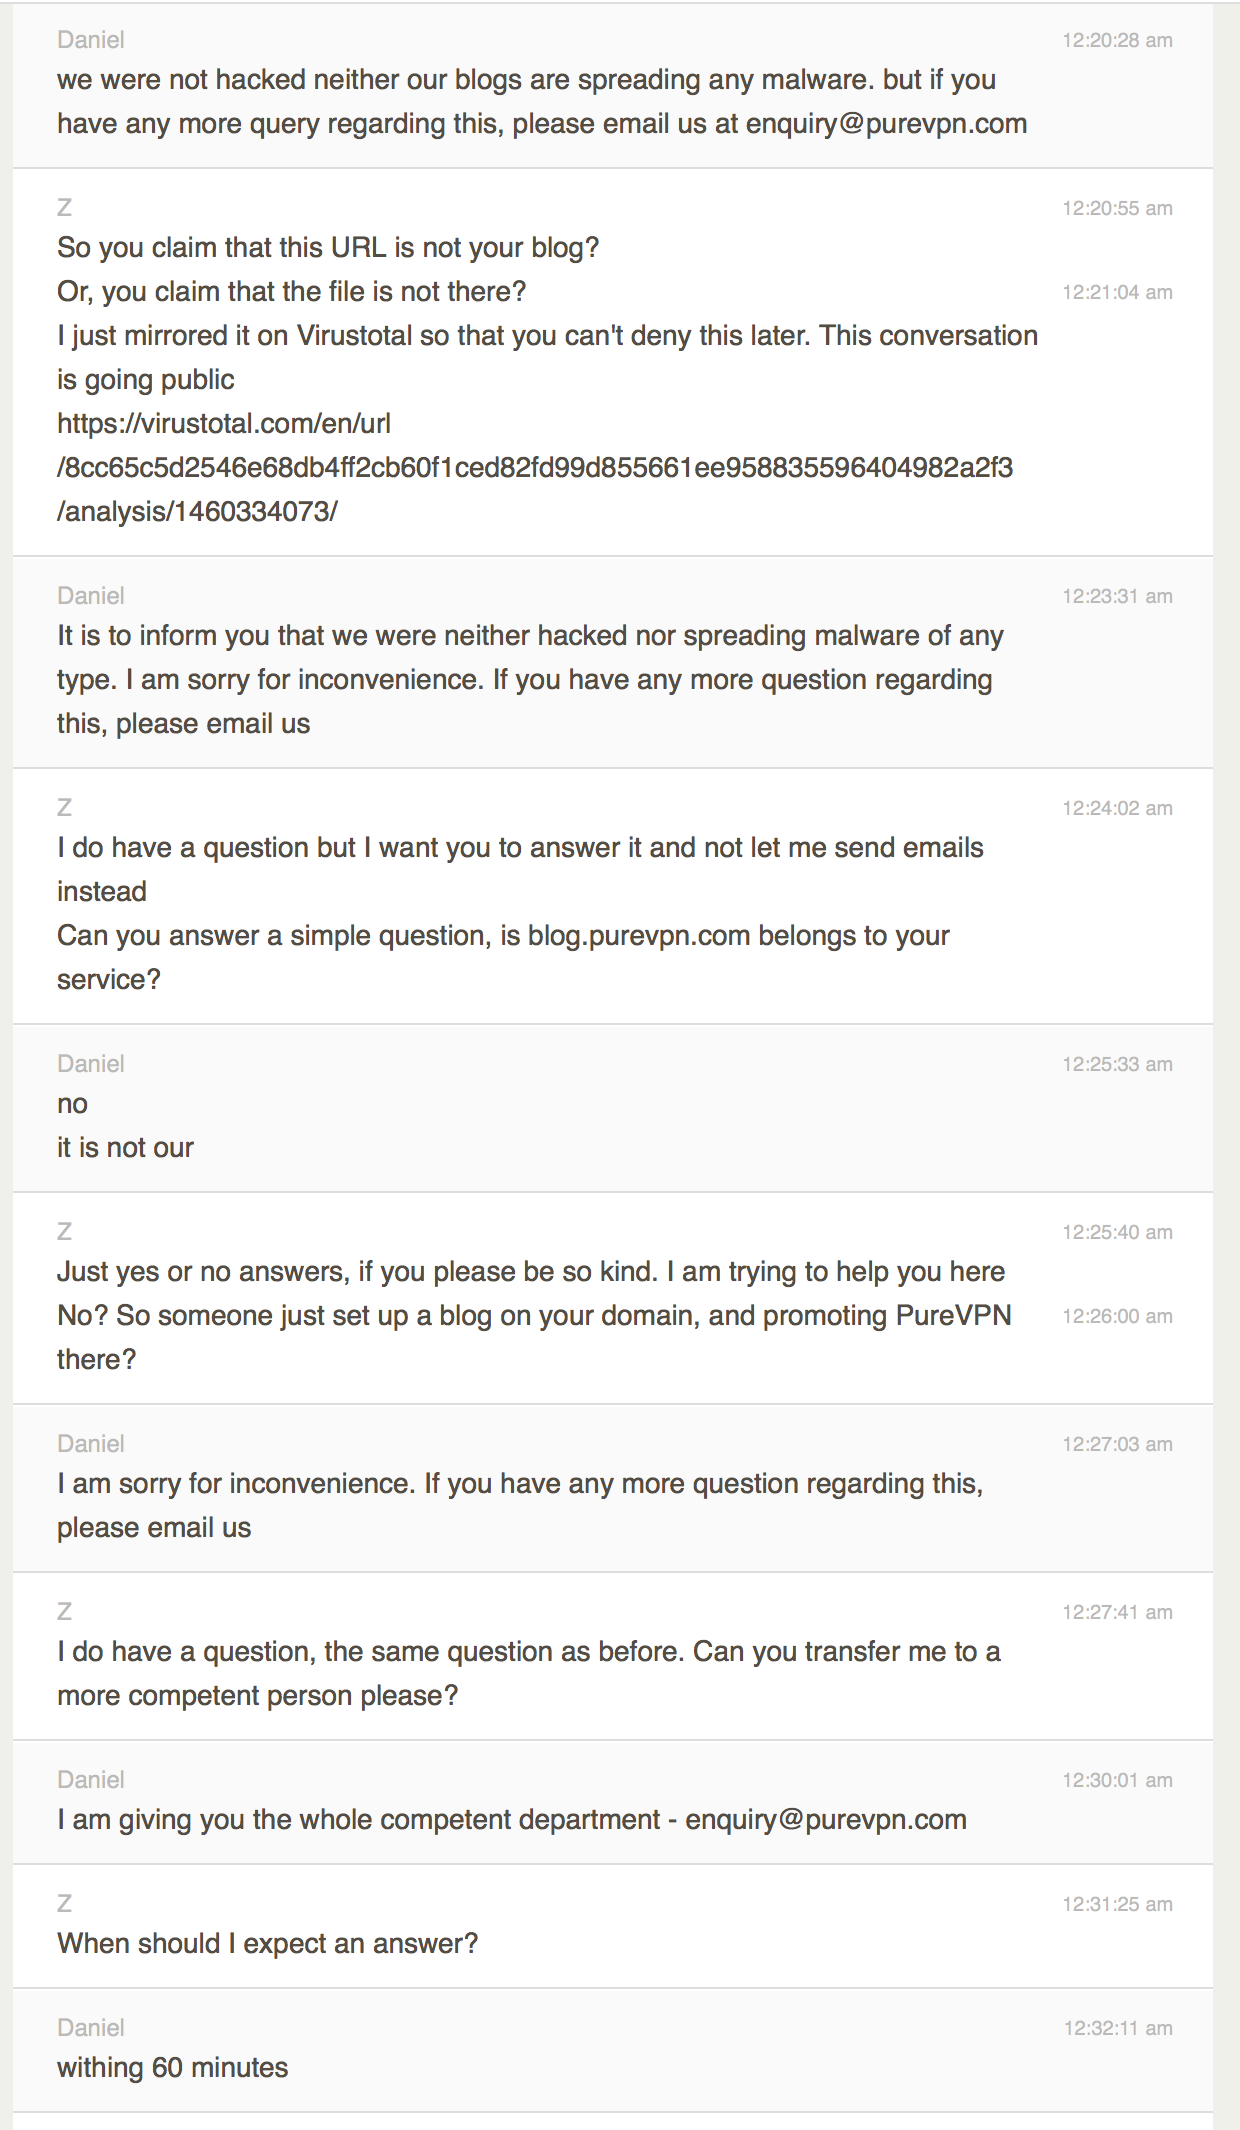Viewport: 1240px width, 2130px height.
Task: Click "When should I expect an answer?" message
Action: point(267,1944)
